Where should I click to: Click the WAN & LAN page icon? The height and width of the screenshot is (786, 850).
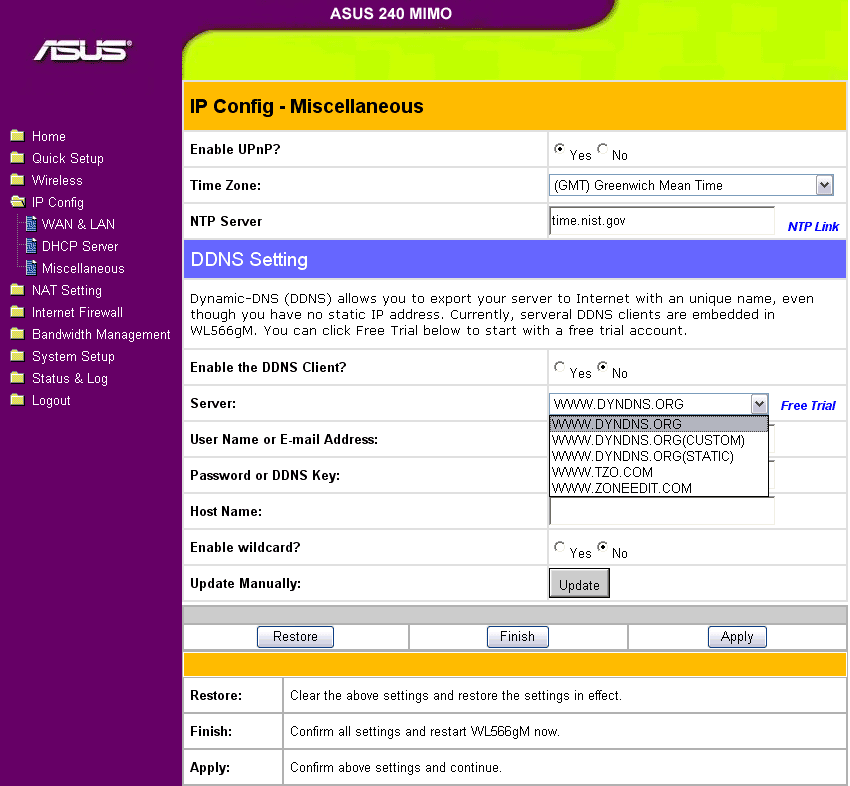point(31,224)
